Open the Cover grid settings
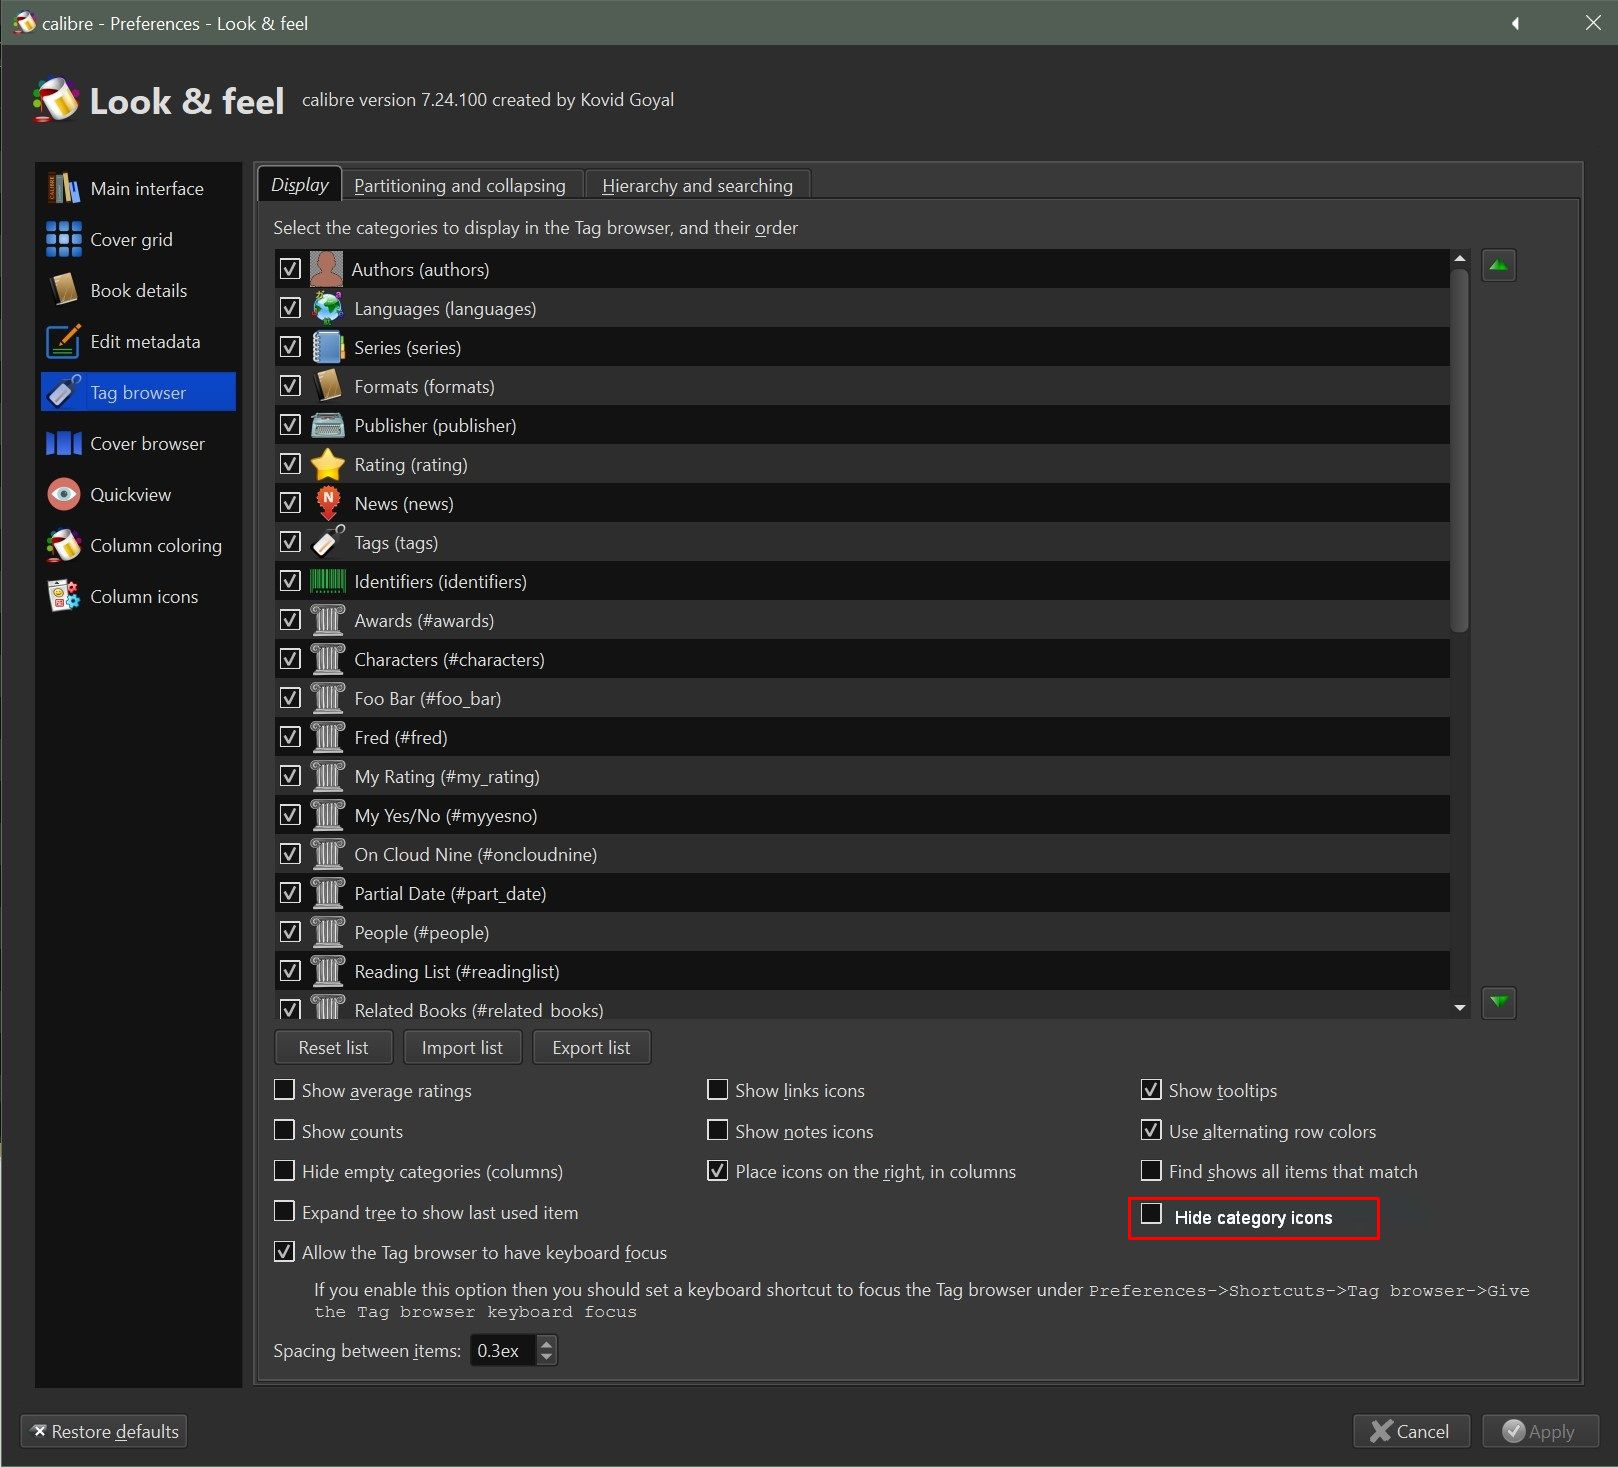Screen dimensions: 1618x1467 point(131,240)
